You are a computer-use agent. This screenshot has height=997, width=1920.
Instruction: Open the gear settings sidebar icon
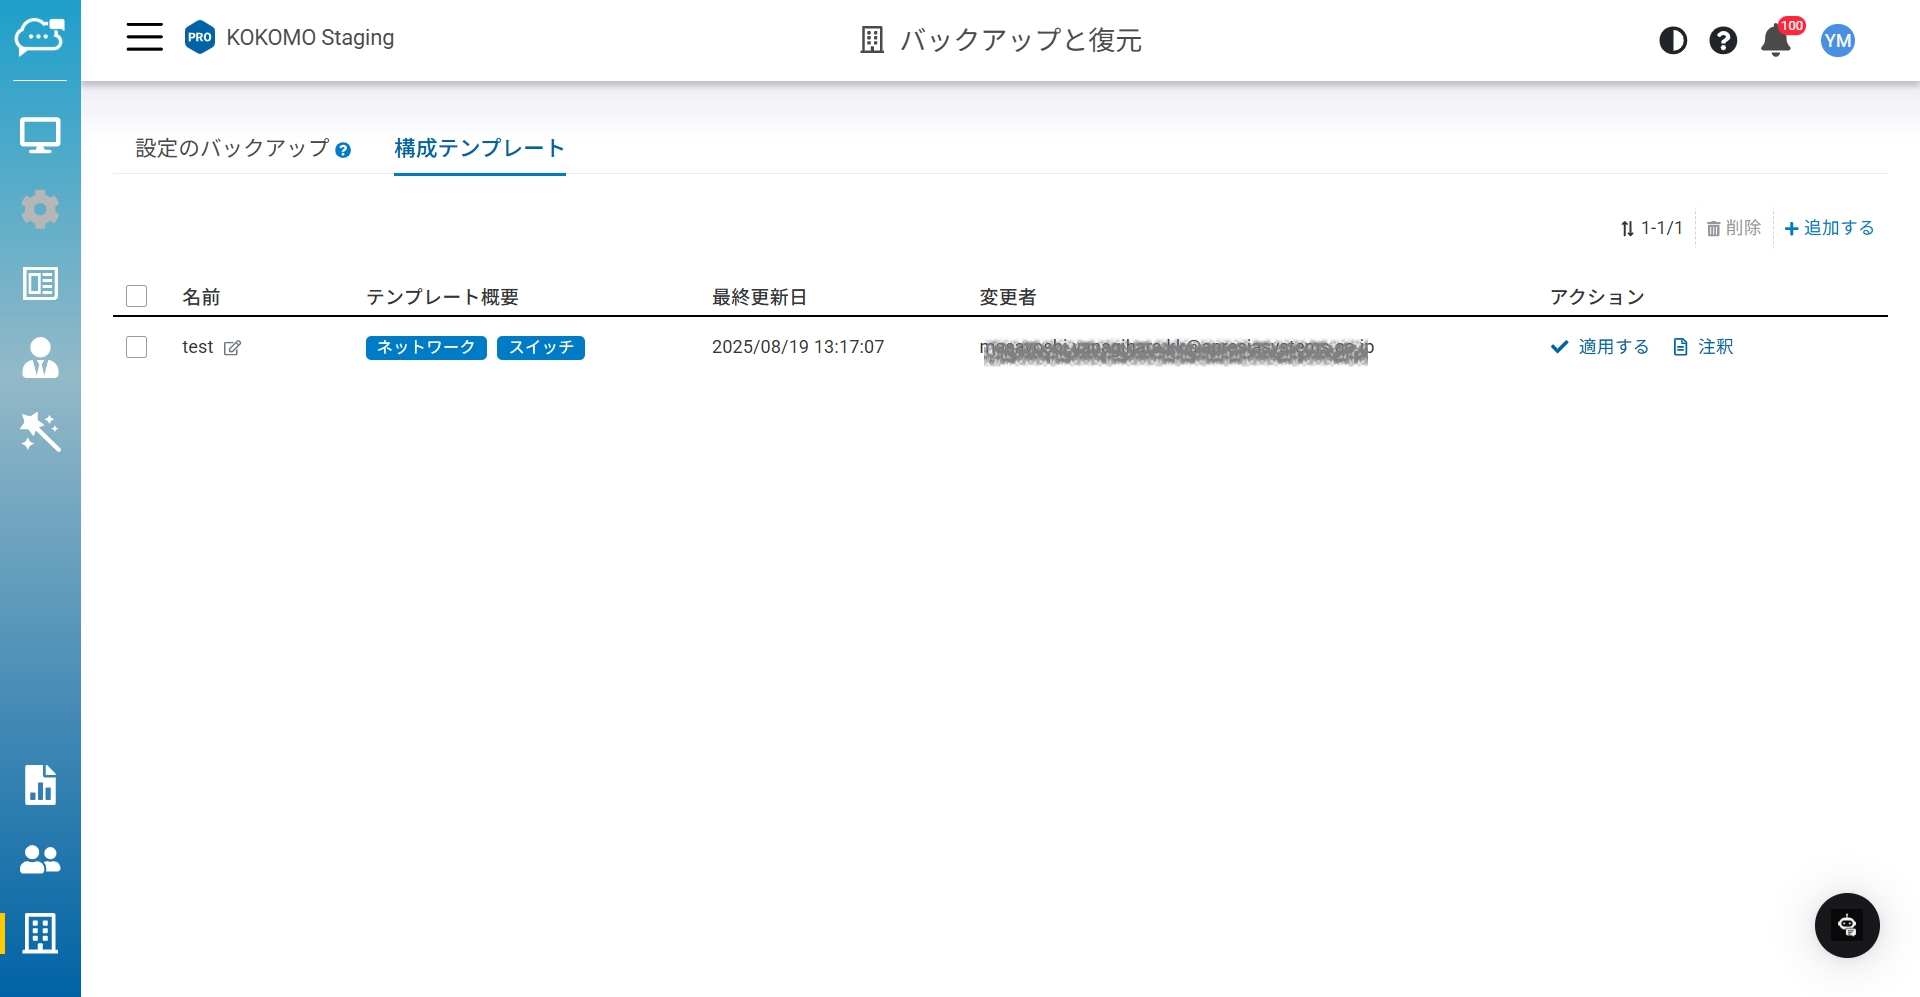coord(40,209)
